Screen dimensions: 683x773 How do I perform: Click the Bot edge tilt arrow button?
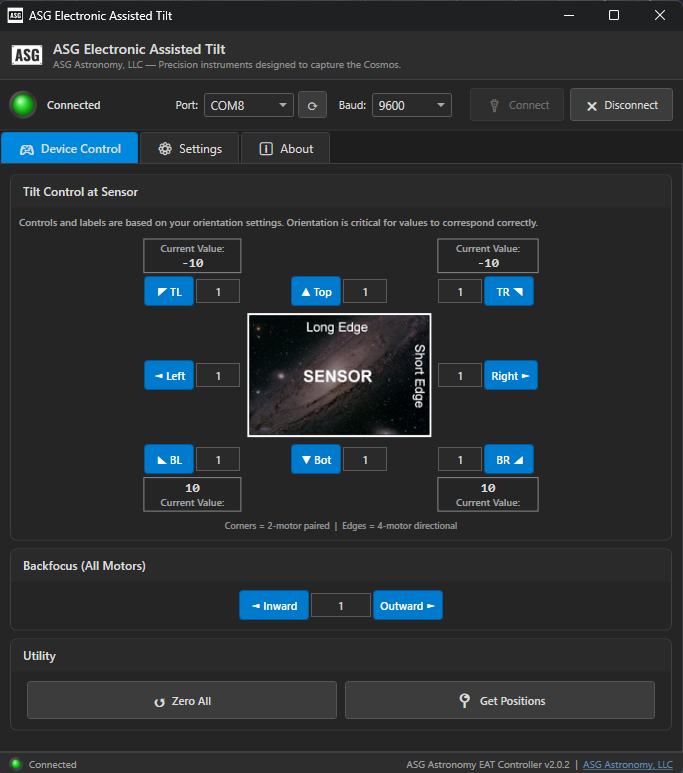[x=316, y=459]
